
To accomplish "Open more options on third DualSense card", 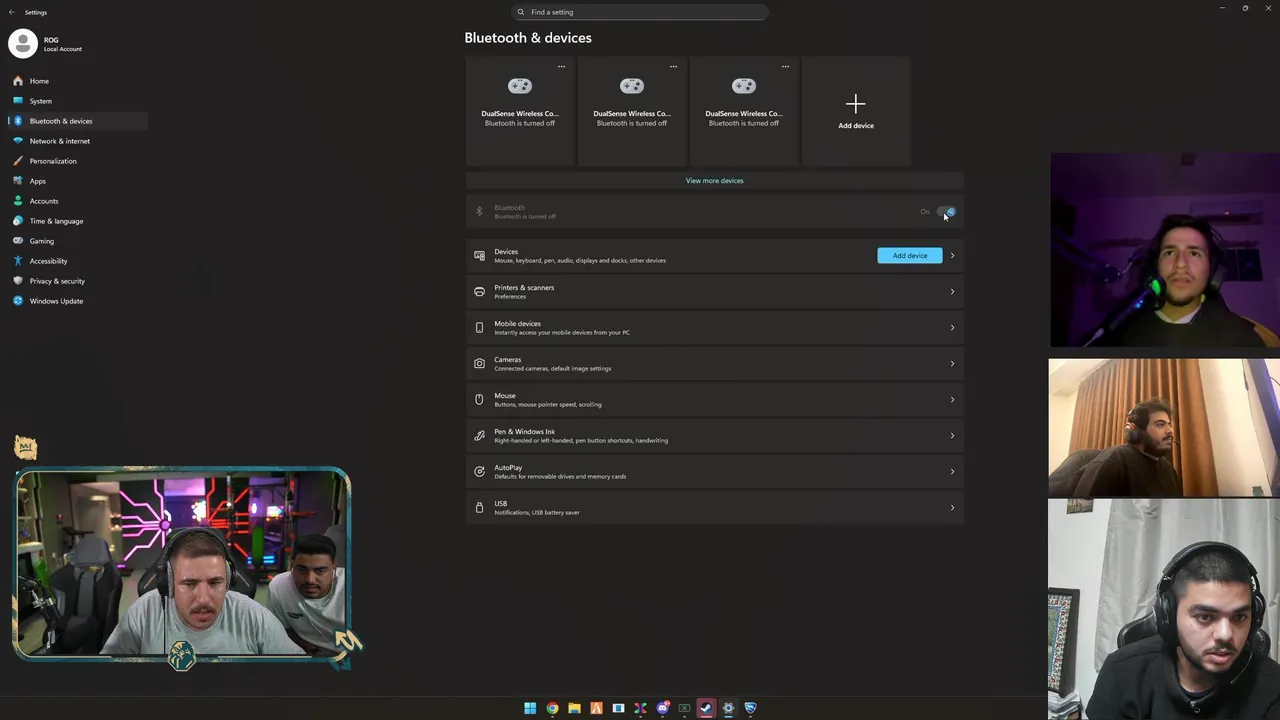I will pyautogui.click(x=785, y=67).
